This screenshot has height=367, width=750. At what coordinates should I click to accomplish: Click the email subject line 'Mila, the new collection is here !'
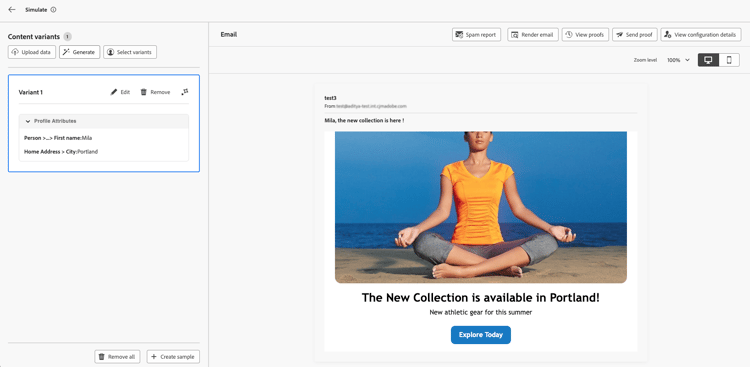coord(364,121)
